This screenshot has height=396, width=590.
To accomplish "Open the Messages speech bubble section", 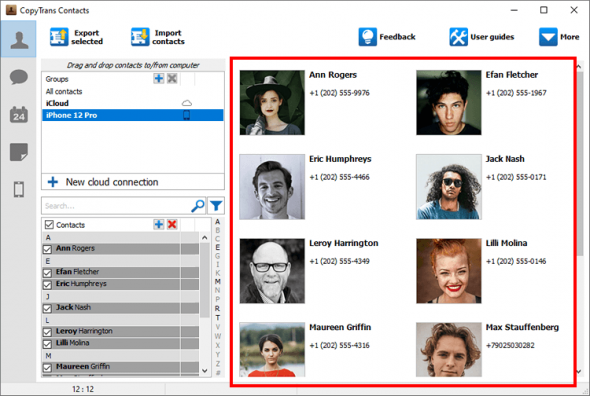I will (19, 77).
